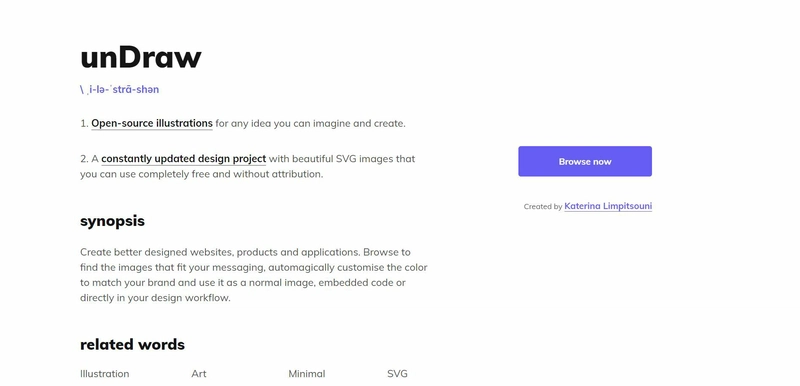The width and height of the screenshot is (800, 386).
Task: Click the line 'directly in your design workflow'
Action: (155, 298)
